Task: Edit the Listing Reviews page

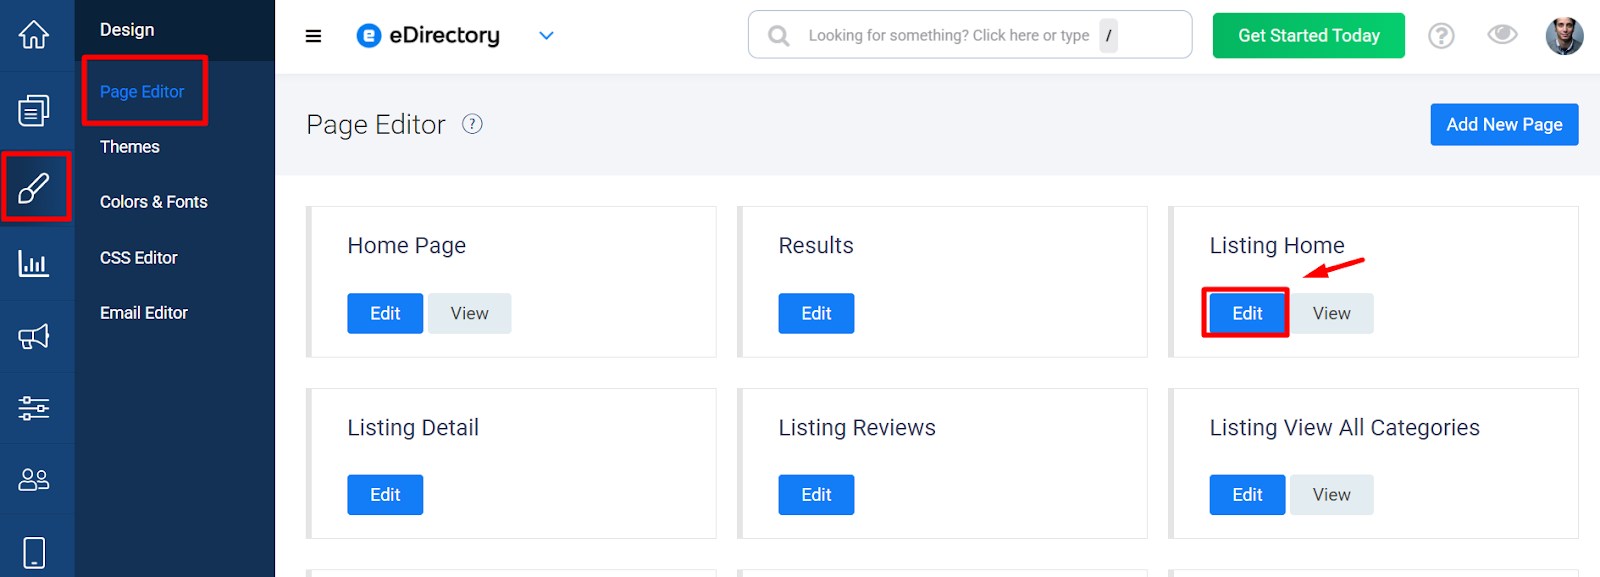Action: coord(816,495)
